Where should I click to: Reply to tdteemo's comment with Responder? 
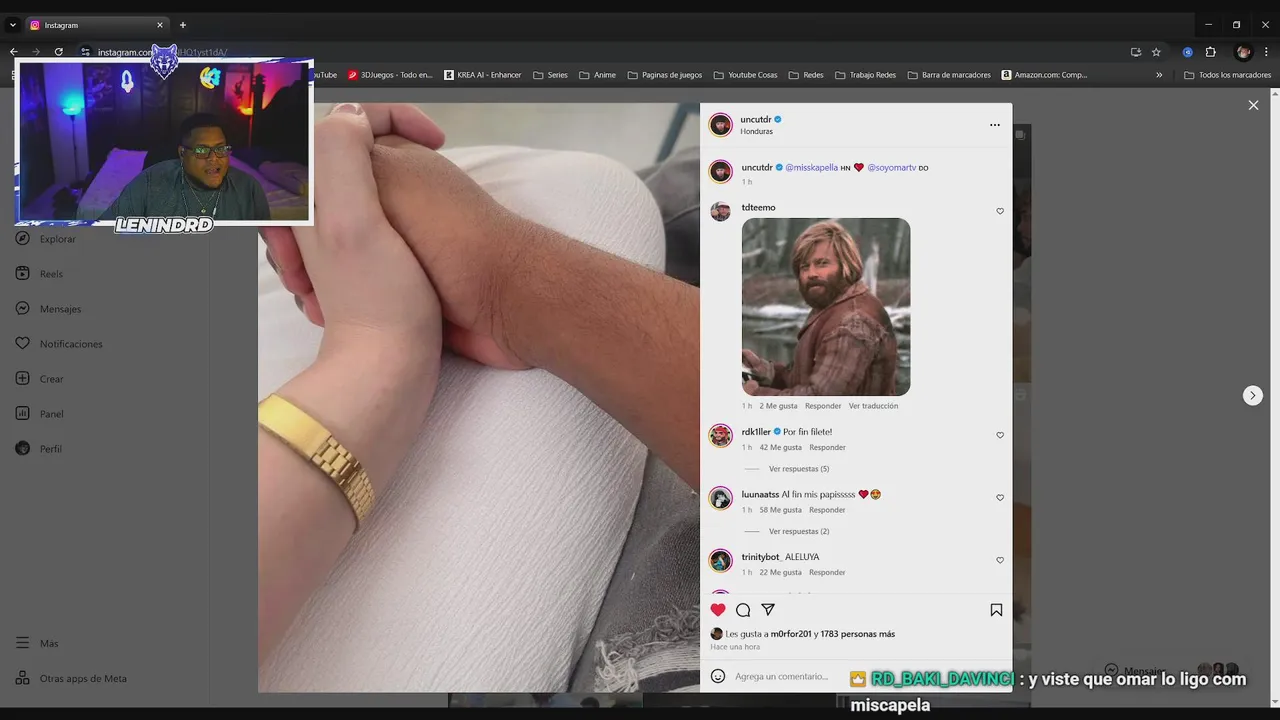coord(823,406)
